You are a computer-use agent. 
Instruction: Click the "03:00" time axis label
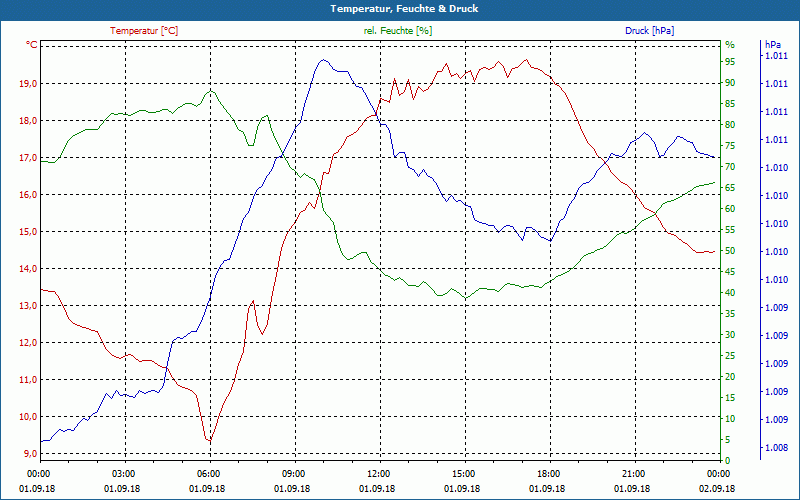122,473
